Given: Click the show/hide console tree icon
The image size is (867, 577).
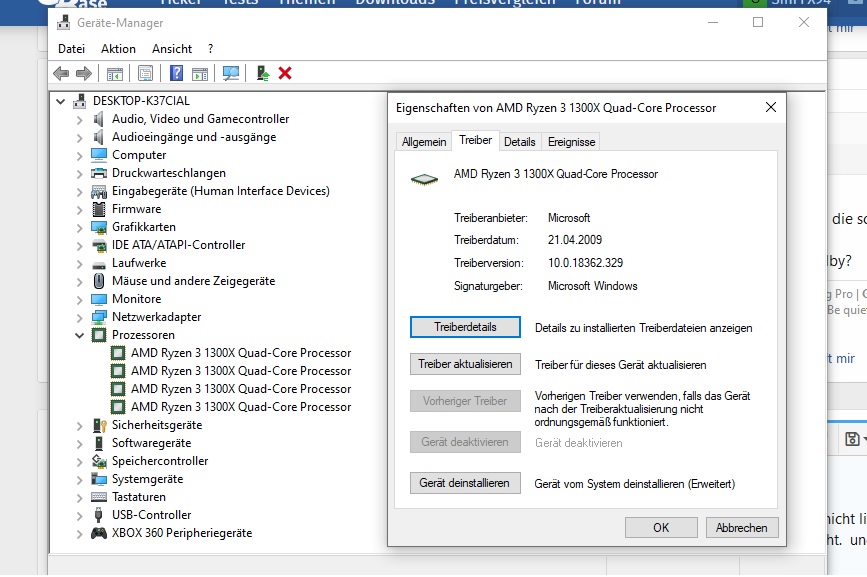Looking at the screenshot, I should [114, 73].
